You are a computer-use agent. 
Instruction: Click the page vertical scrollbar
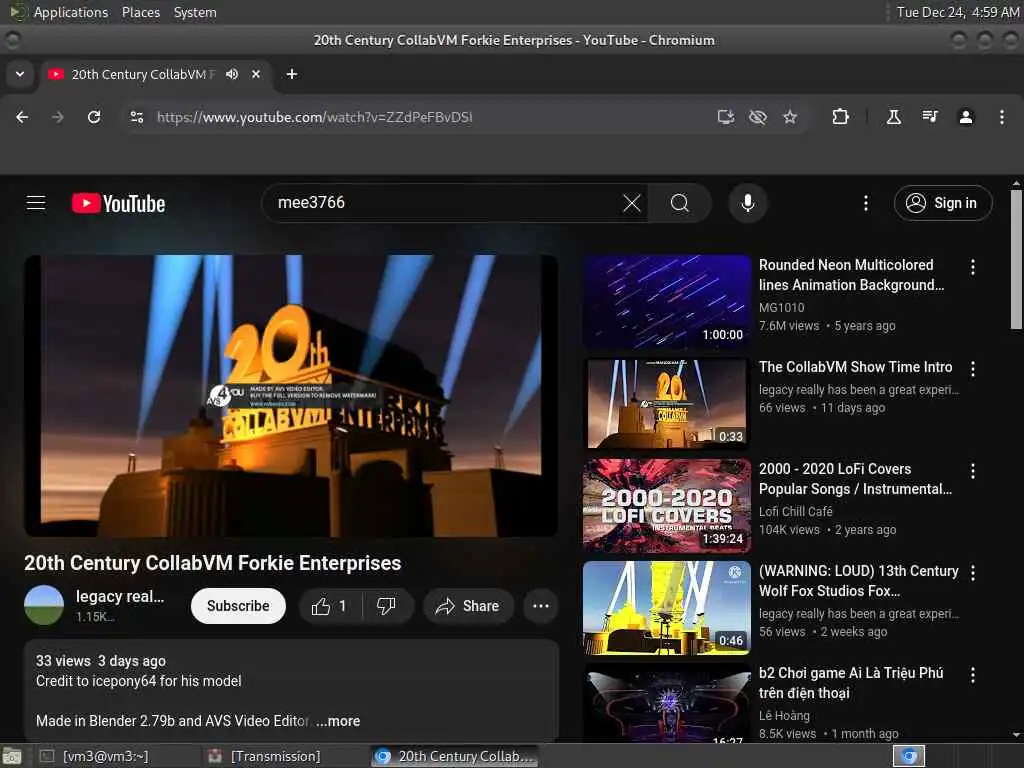click(x=1016, y=259)
